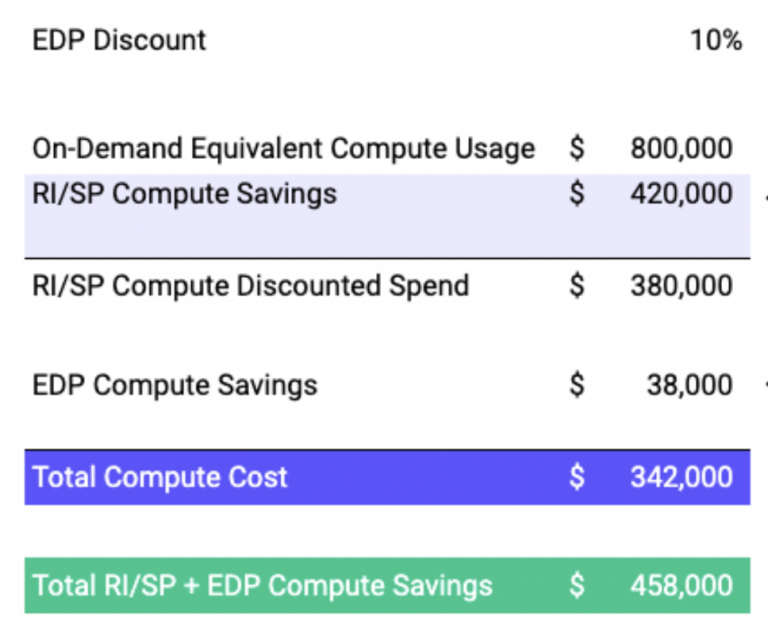Select the 10% discount value cell
This screenshot has height=632, width=768.
click(715, 41)
